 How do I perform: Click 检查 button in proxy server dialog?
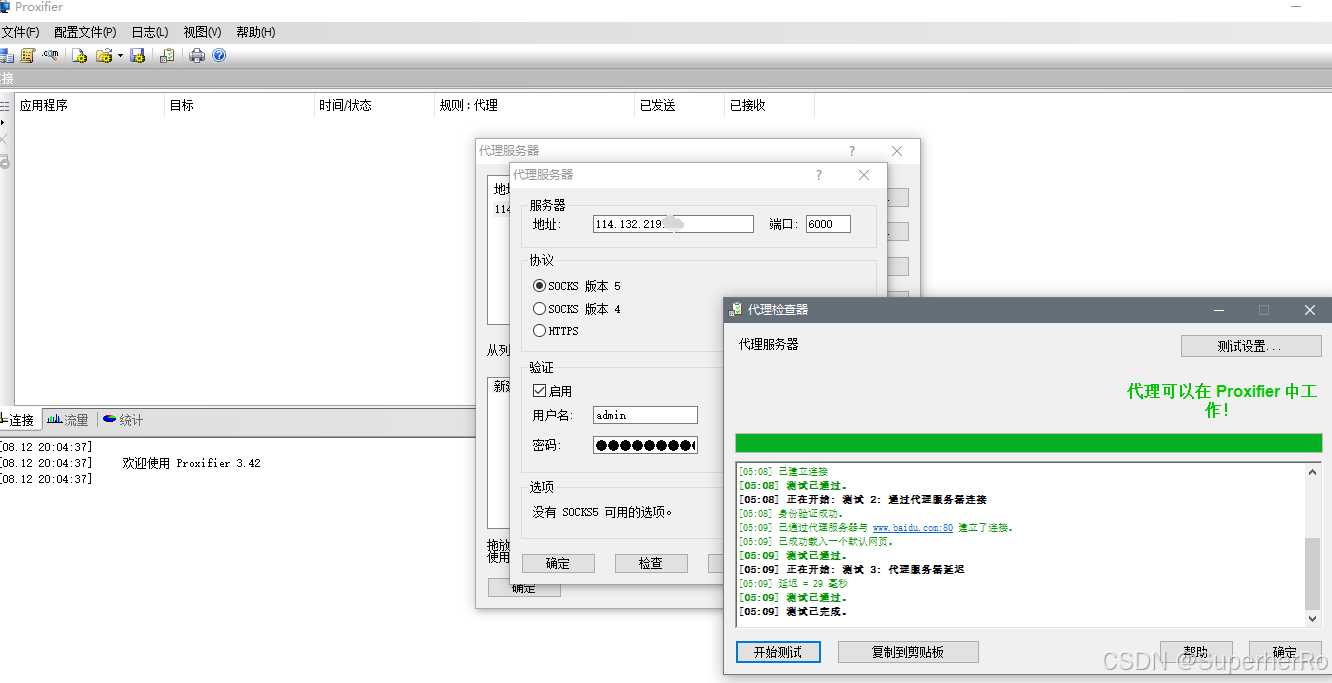click(651, 563)
